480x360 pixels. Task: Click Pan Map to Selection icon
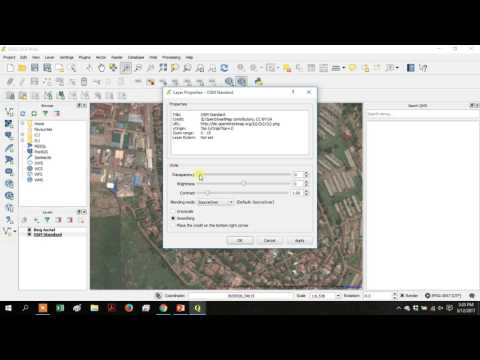point(113,68)
